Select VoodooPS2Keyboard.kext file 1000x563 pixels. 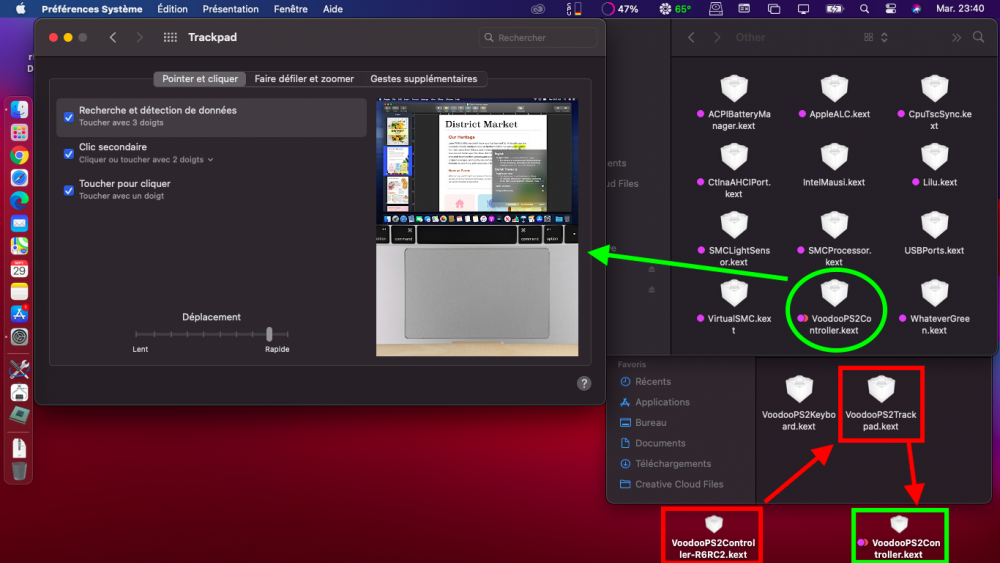tap(798, 404)
